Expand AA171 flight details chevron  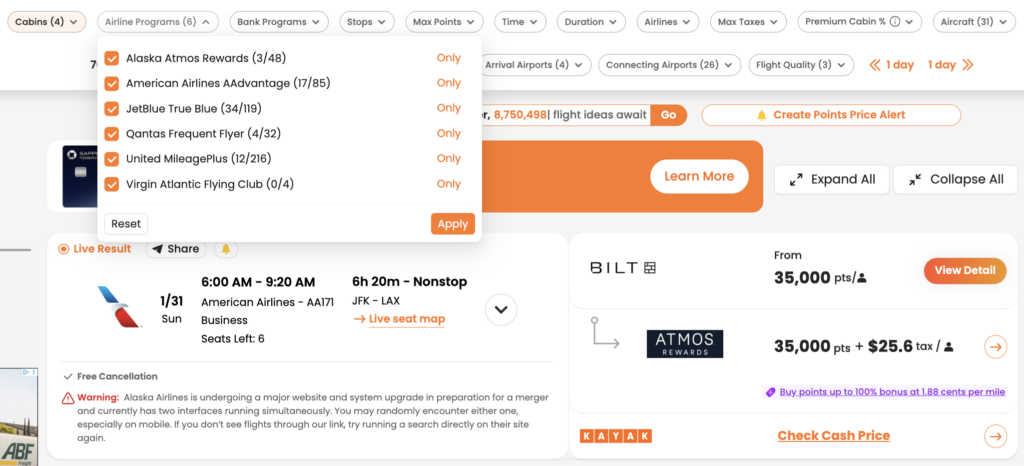coord(501,309)
